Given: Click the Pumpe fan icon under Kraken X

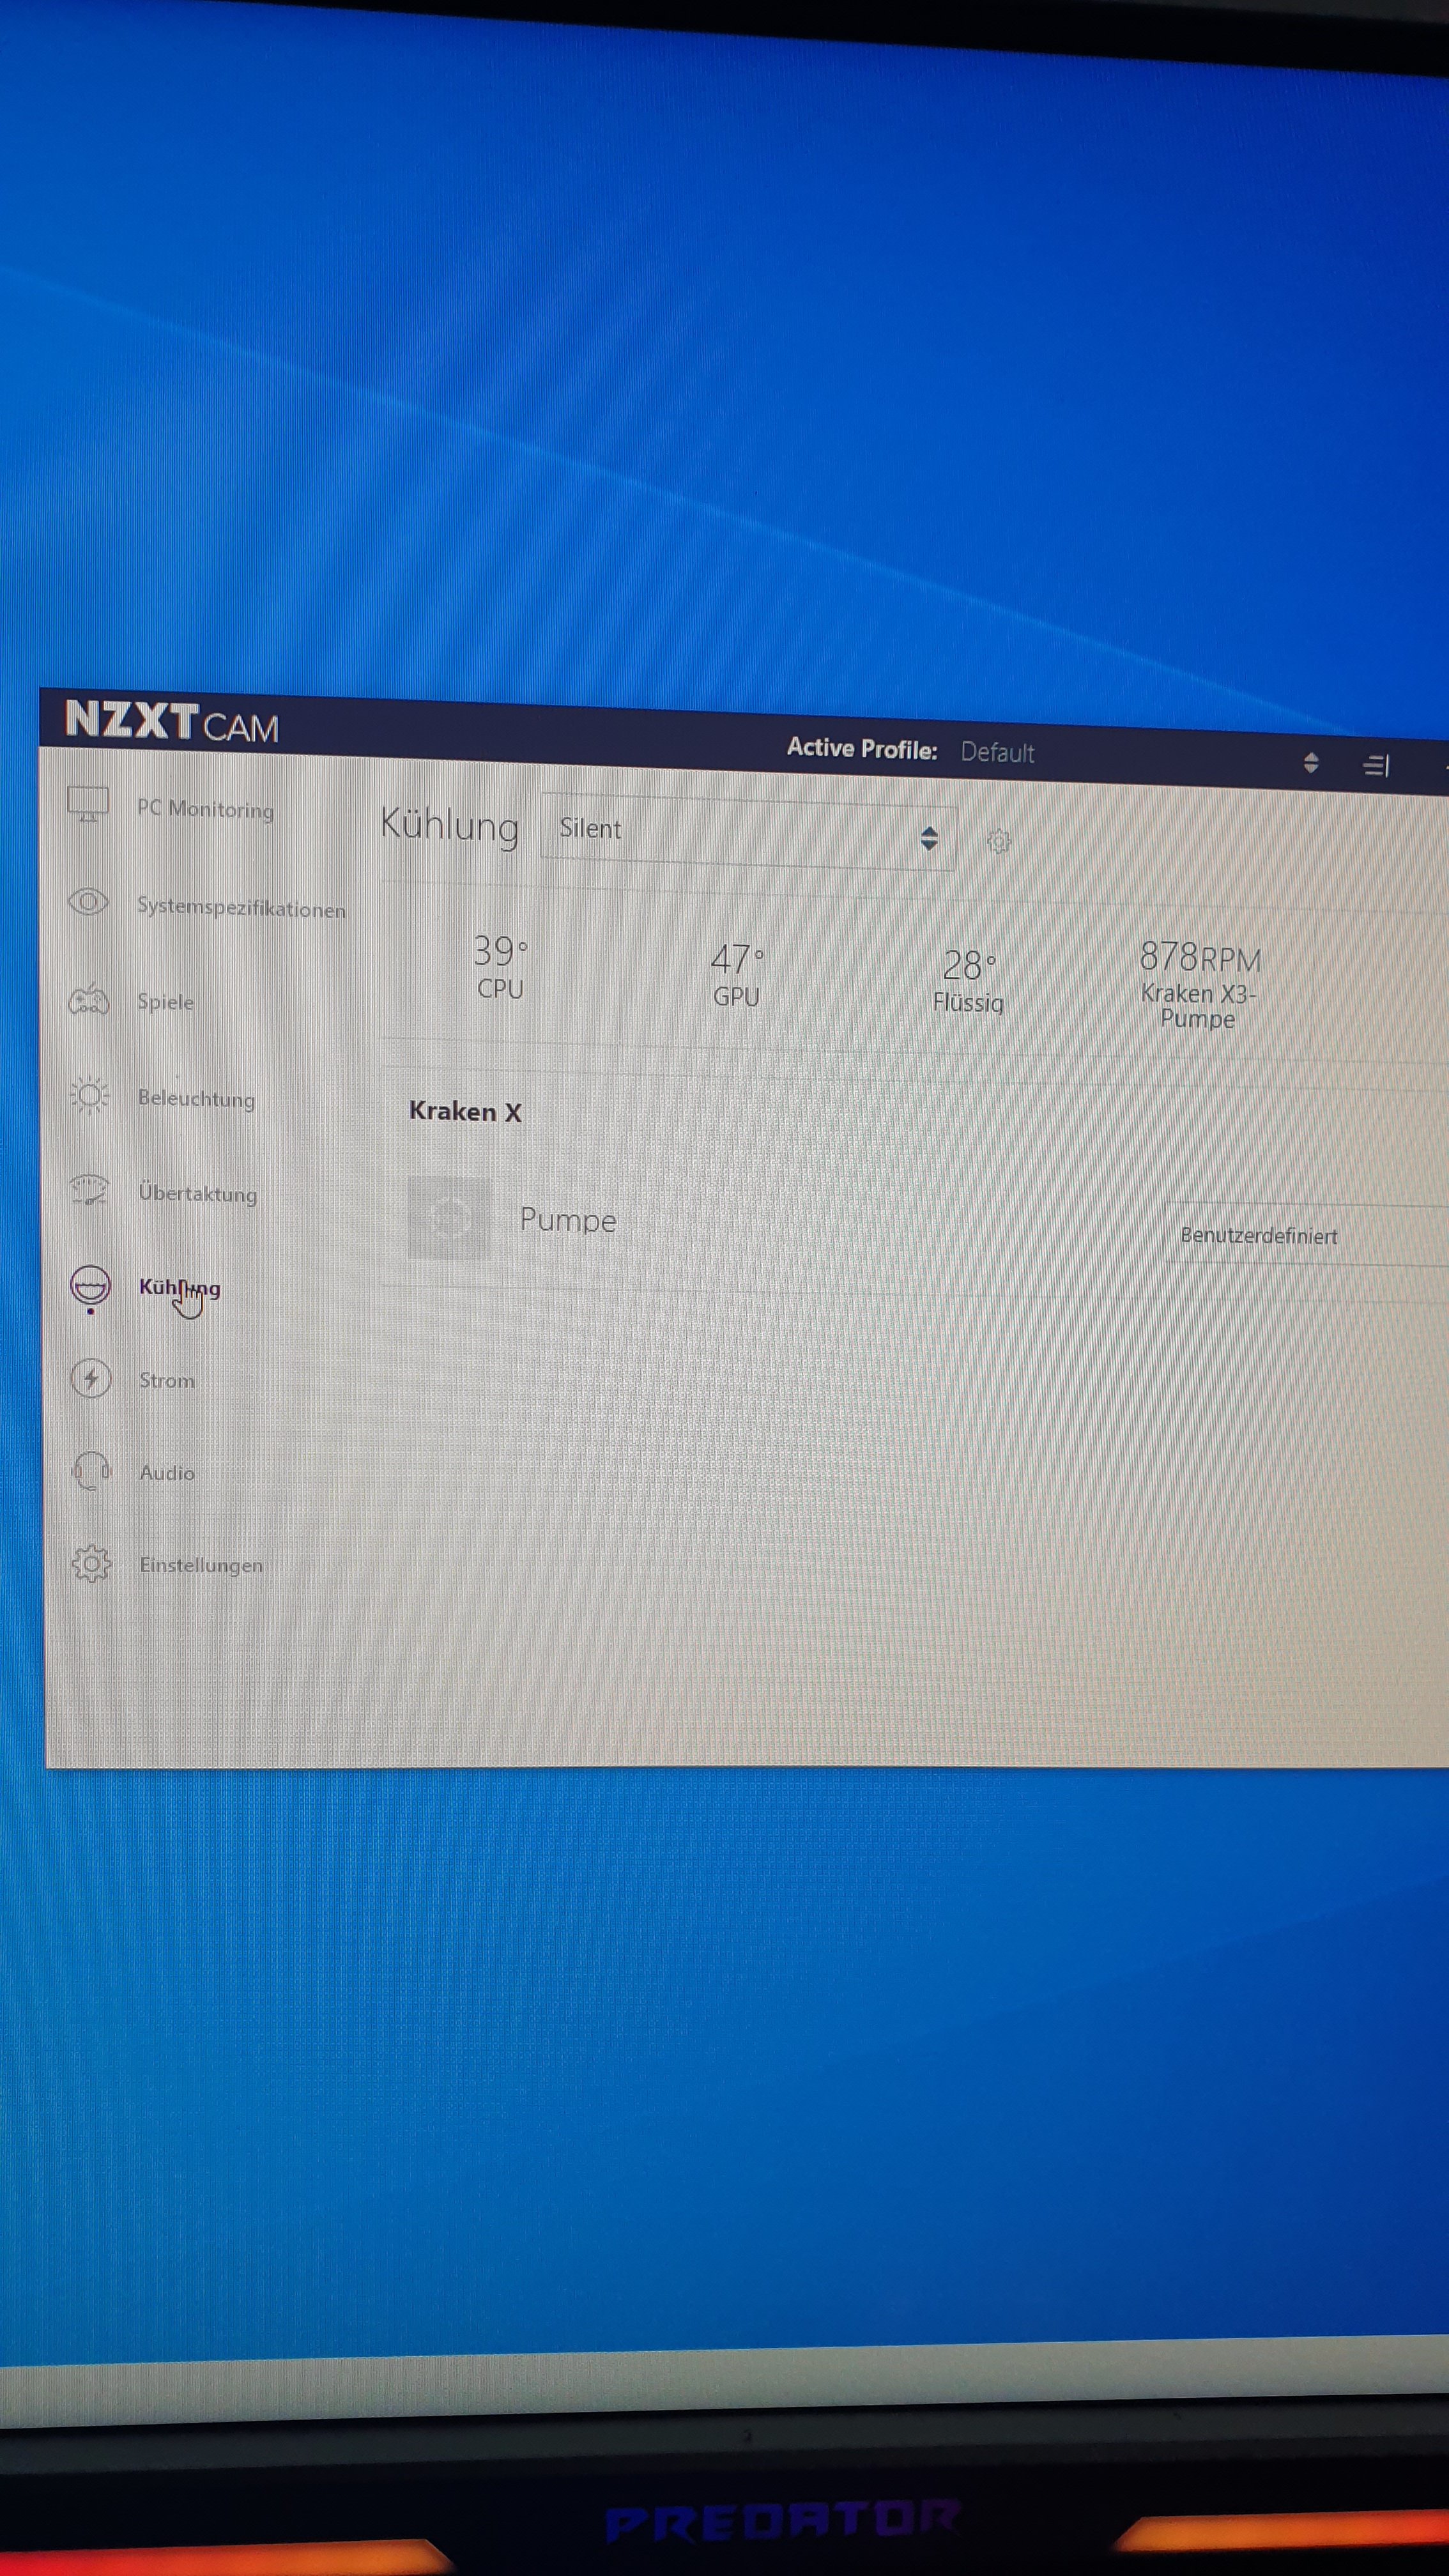Looking at the screenshot, I should [449, 1217].
